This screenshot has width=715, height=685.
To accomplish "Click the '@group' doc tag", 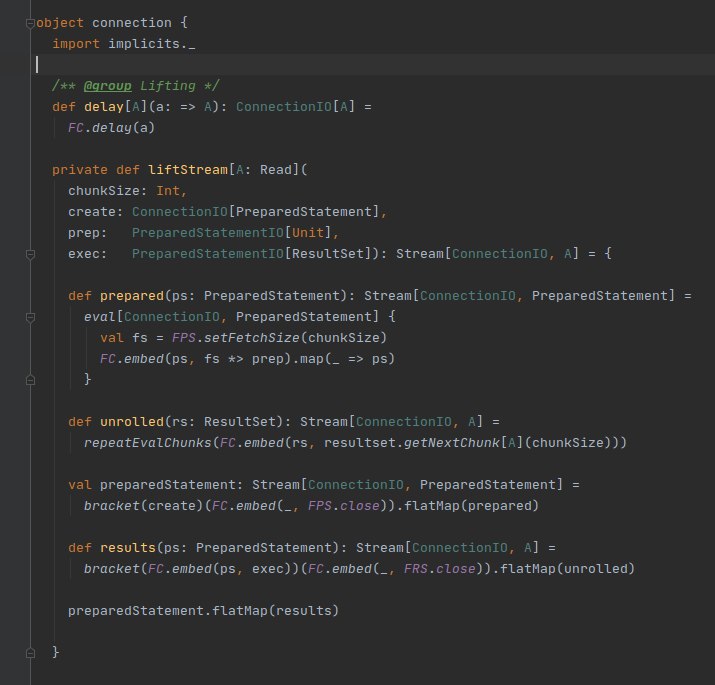I will coord(108,86).
